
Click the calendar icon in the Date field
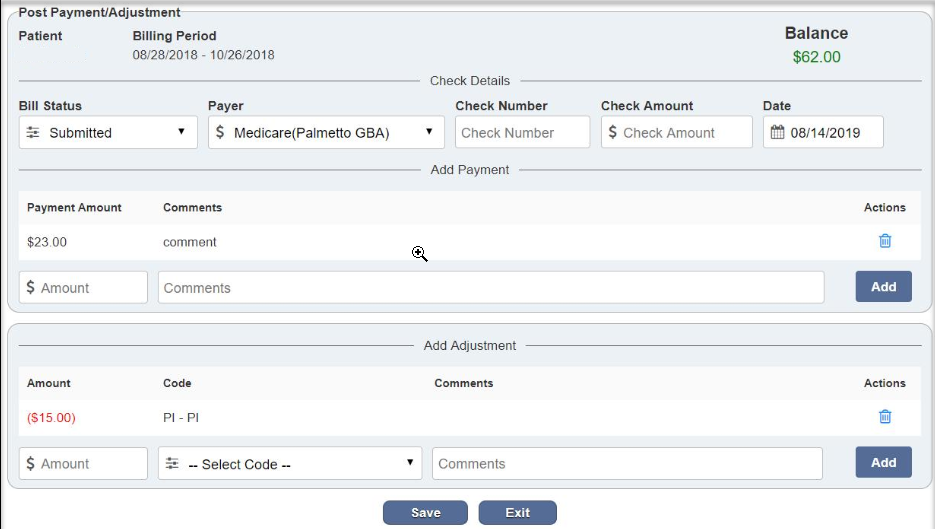777,132
